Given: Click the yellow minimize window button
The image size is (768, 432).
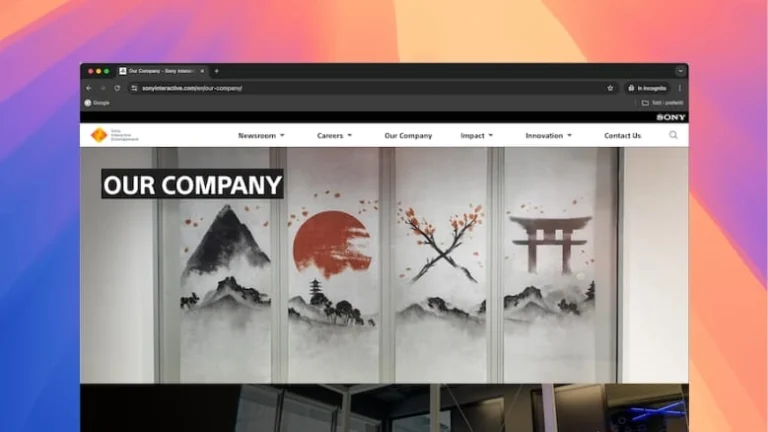Looking at the screenshot, I should click(98, 72).
